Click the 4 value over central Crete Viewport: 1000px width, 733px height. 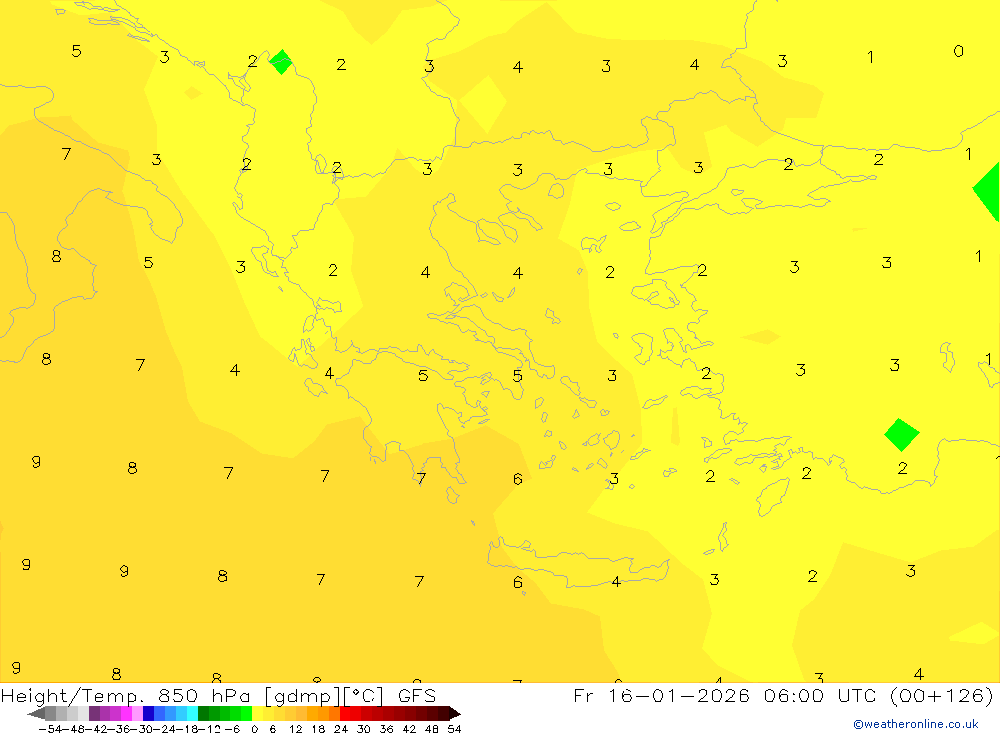pos(616,581)
